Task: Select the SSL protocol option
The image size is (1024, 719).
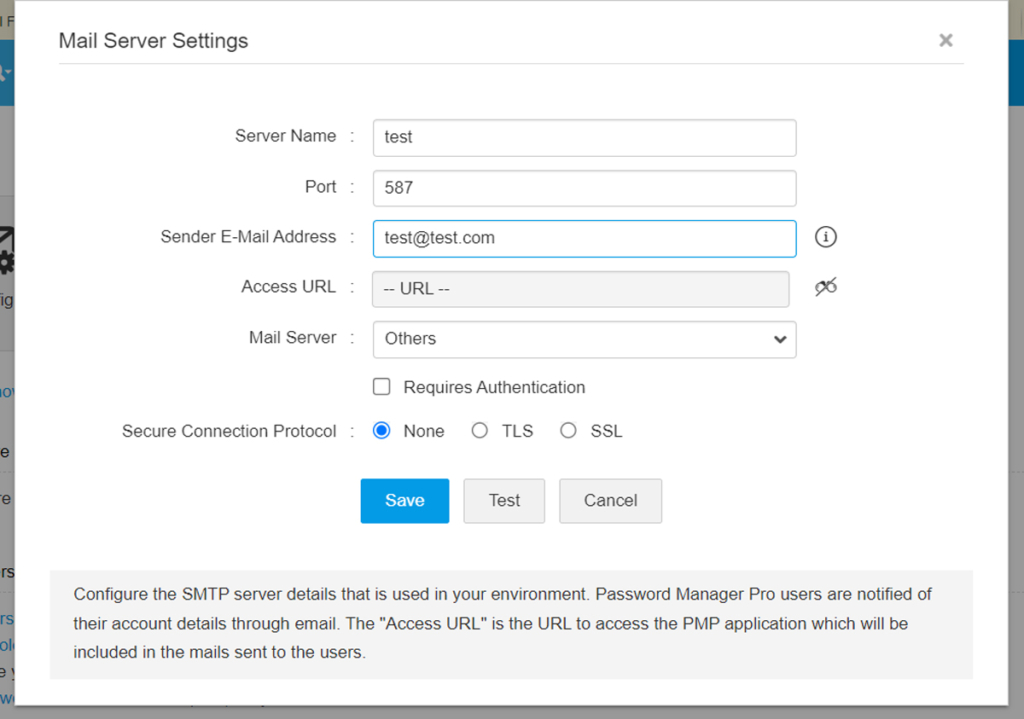Action: click(568, 430)
